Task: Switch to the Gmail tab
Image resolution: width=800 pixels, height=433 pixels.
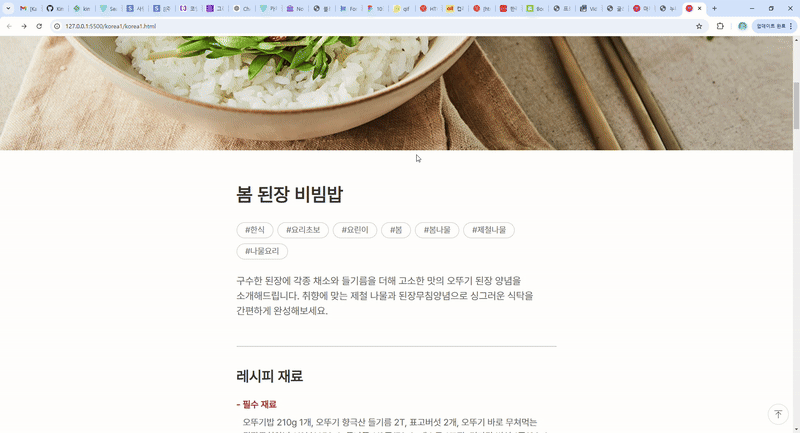Action: (x=28, y=9)
